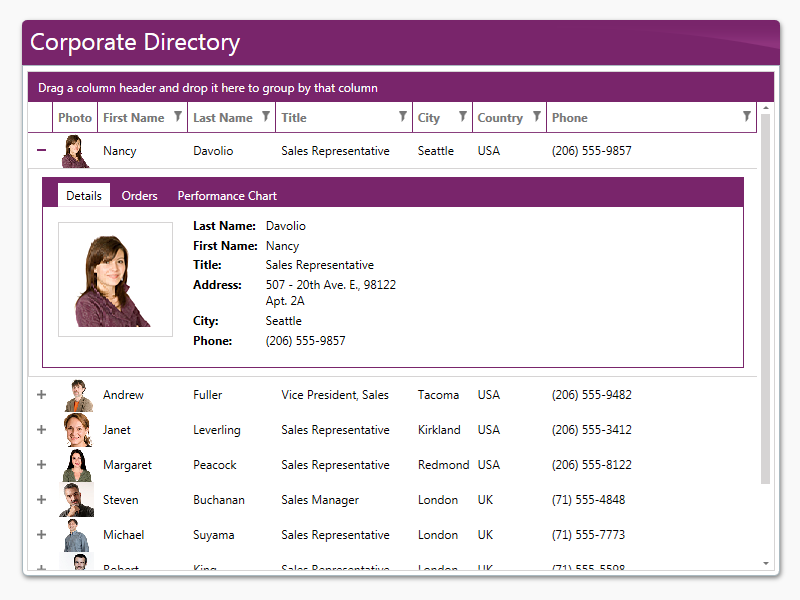This screenshot has height=600, width=800.
Task: Expand Andrew Fuller's row details
Action: coord(41,395)
